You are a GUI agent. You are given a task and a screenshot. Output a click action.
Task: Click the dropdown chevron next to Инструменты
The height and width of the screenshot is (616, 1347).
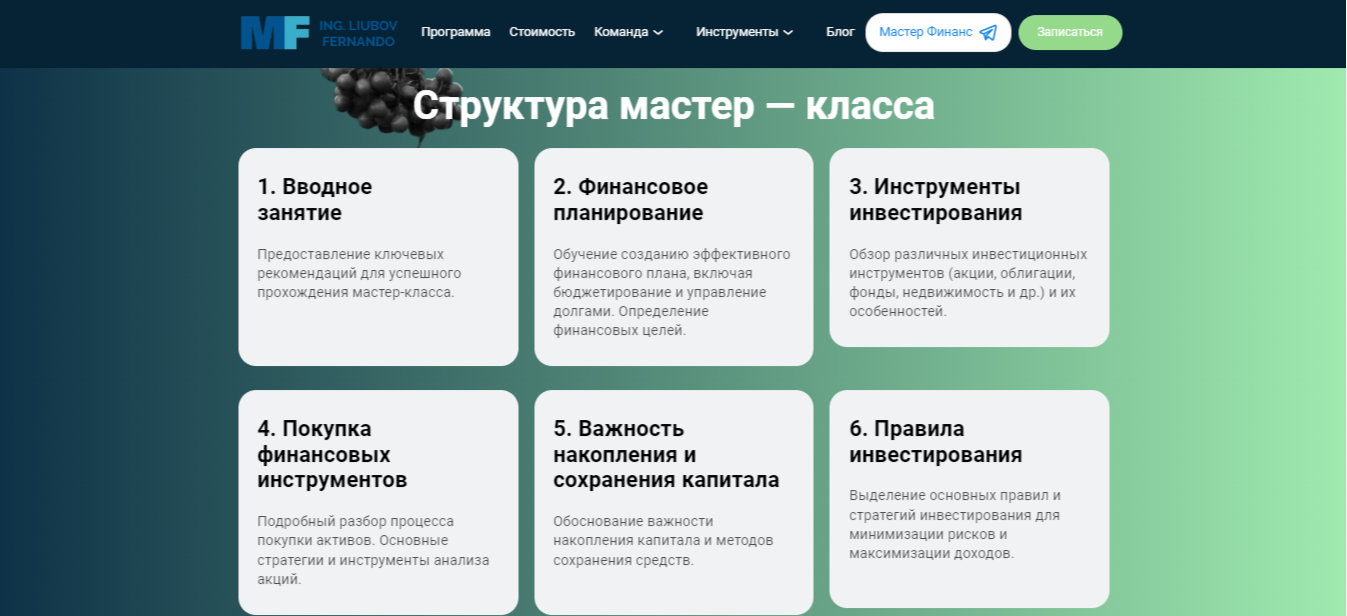790,32
